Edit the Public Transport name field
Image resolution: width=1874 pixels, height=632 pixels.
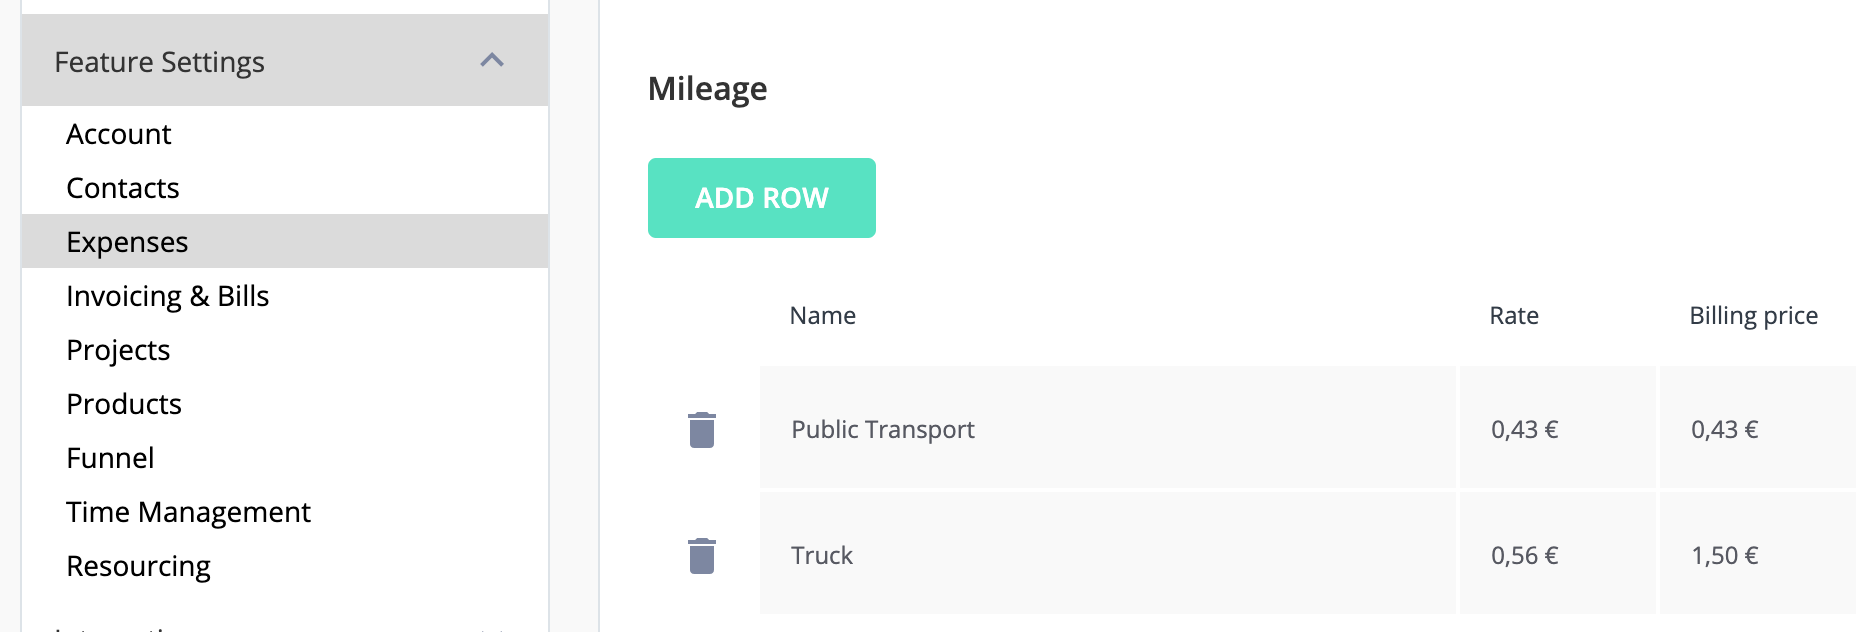pos(1108,428)
